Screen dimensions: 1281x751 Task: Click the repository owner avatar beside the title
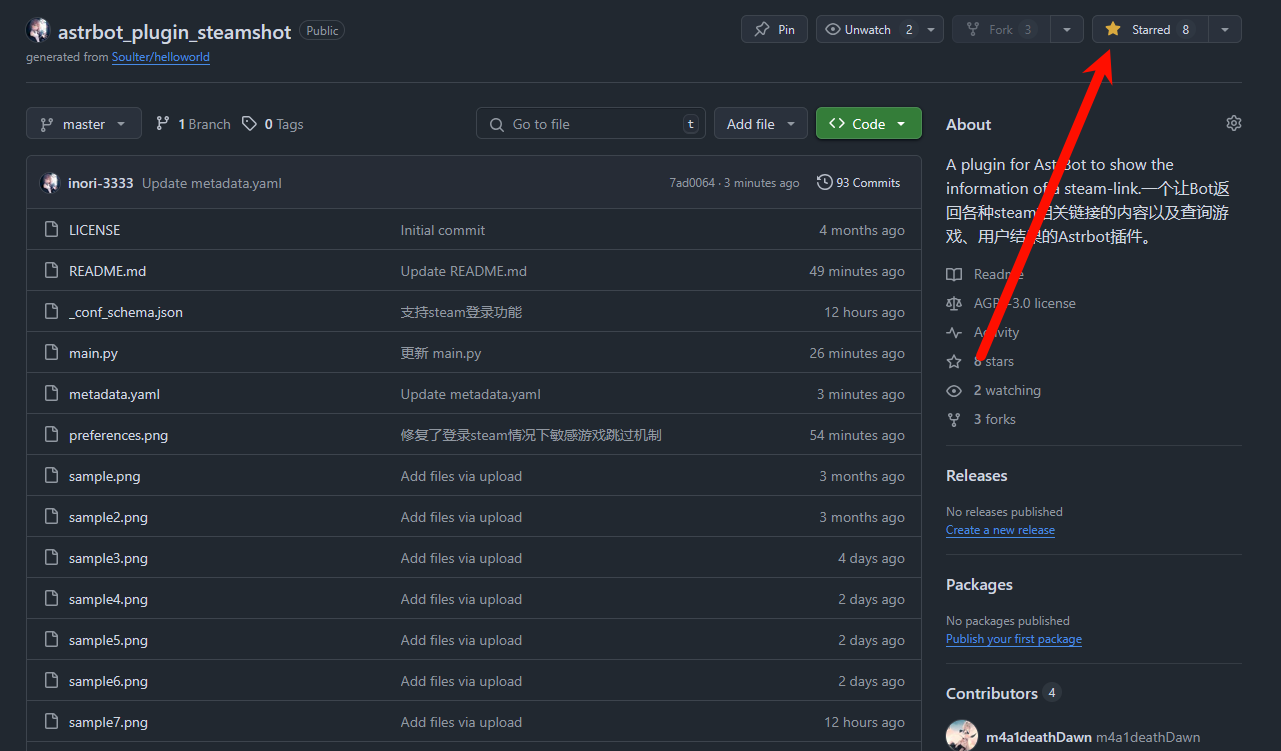38,30
